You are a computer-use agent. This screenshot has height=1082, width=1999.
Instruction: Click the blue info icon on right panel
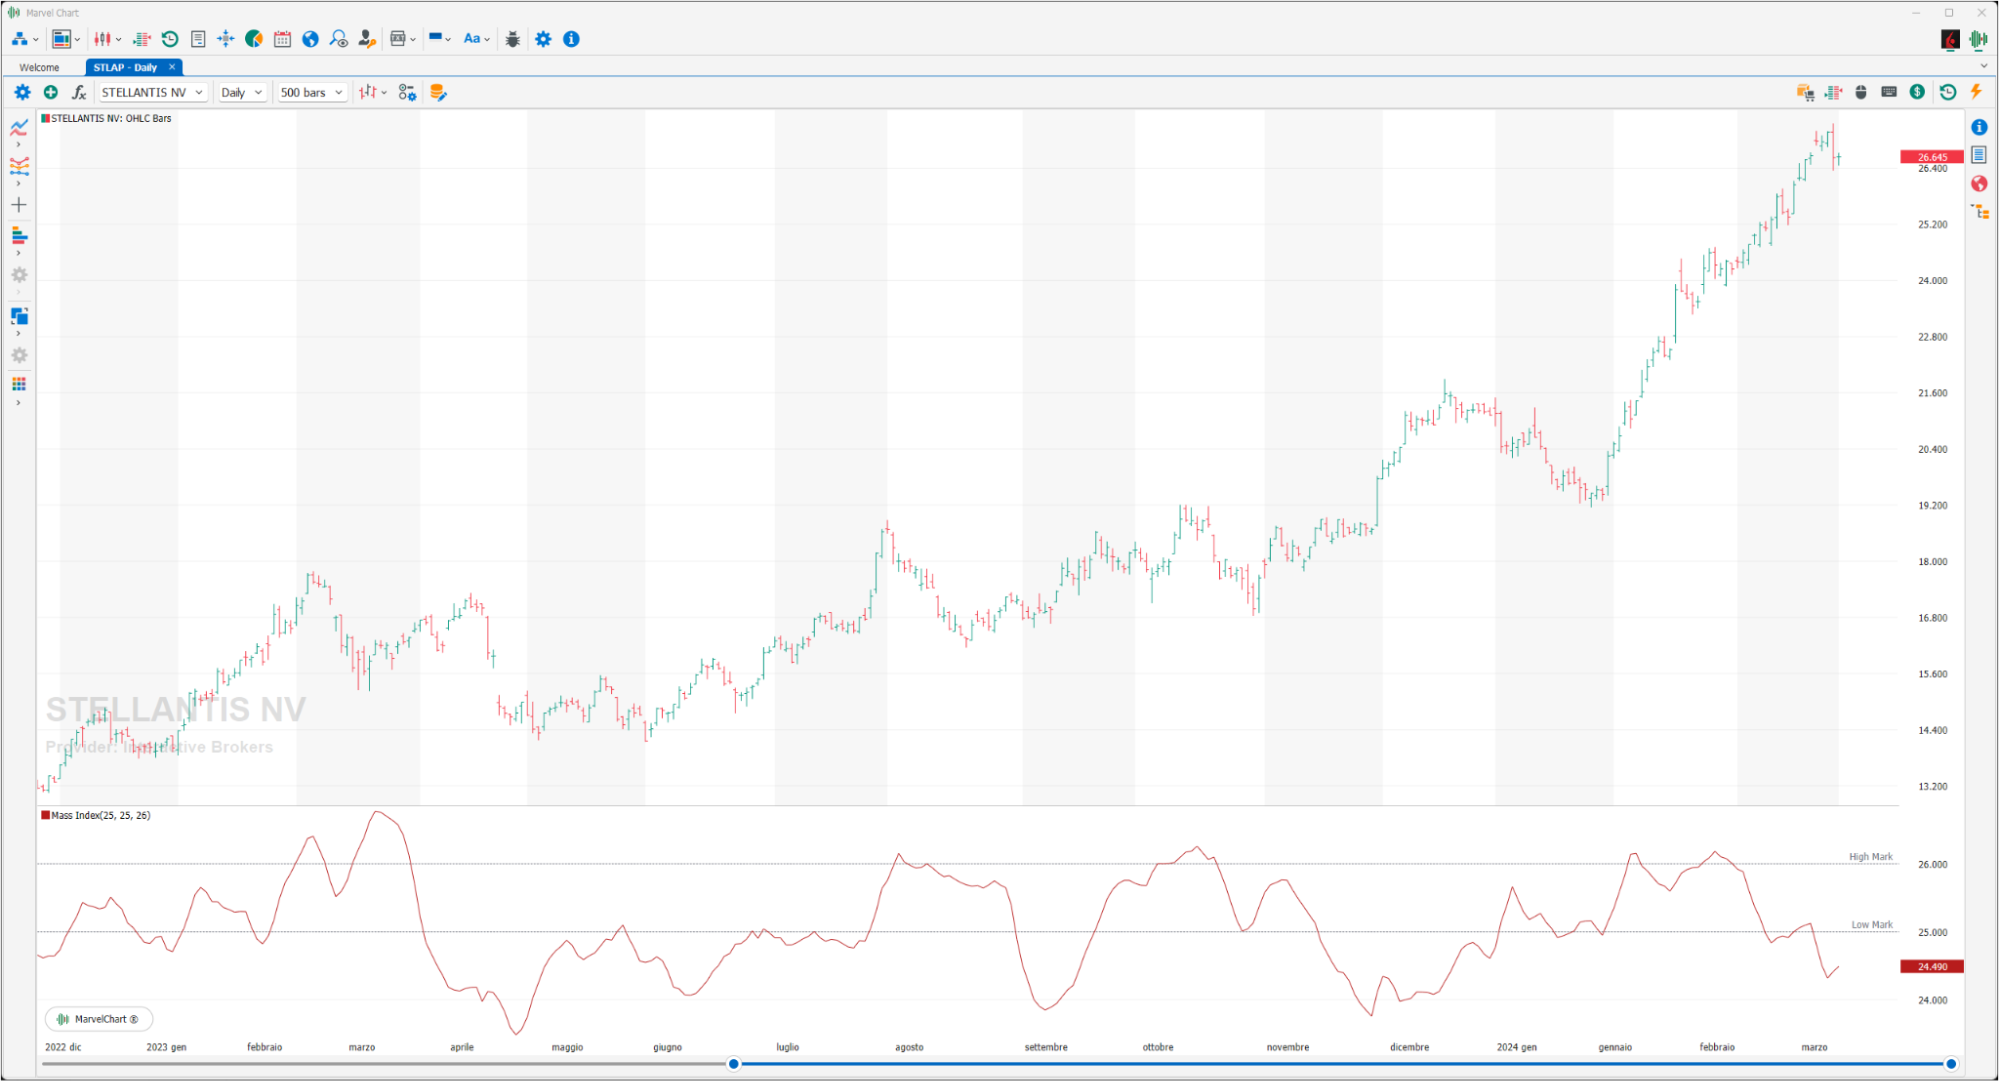pyautogui.click(x=1979, y=127)
